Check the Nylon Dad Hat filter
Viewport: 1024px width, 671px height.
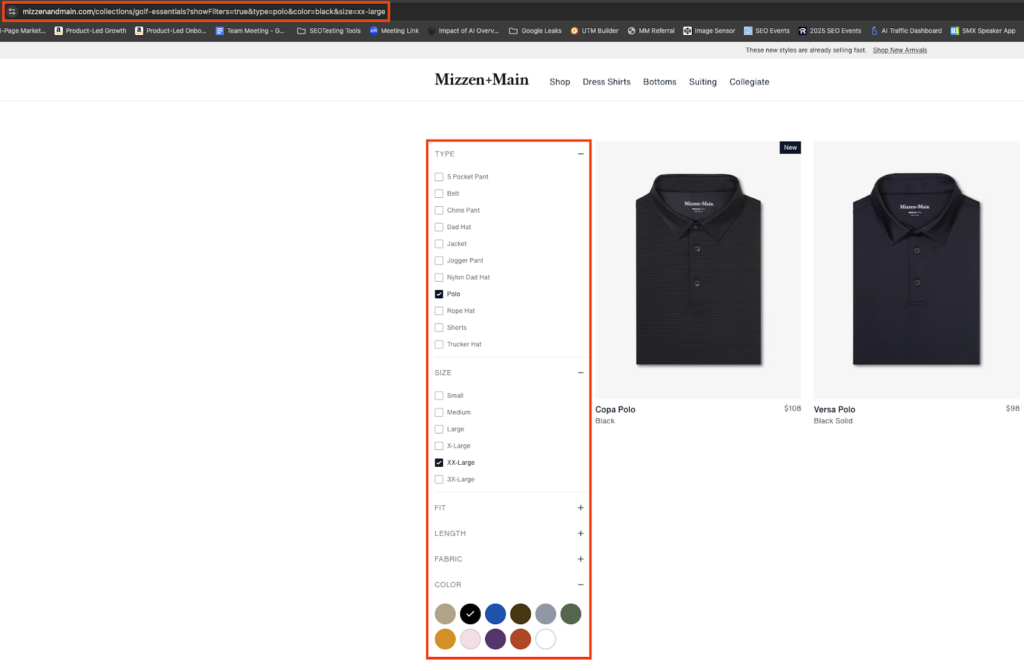pyautogui.click(x=439, y=278)
